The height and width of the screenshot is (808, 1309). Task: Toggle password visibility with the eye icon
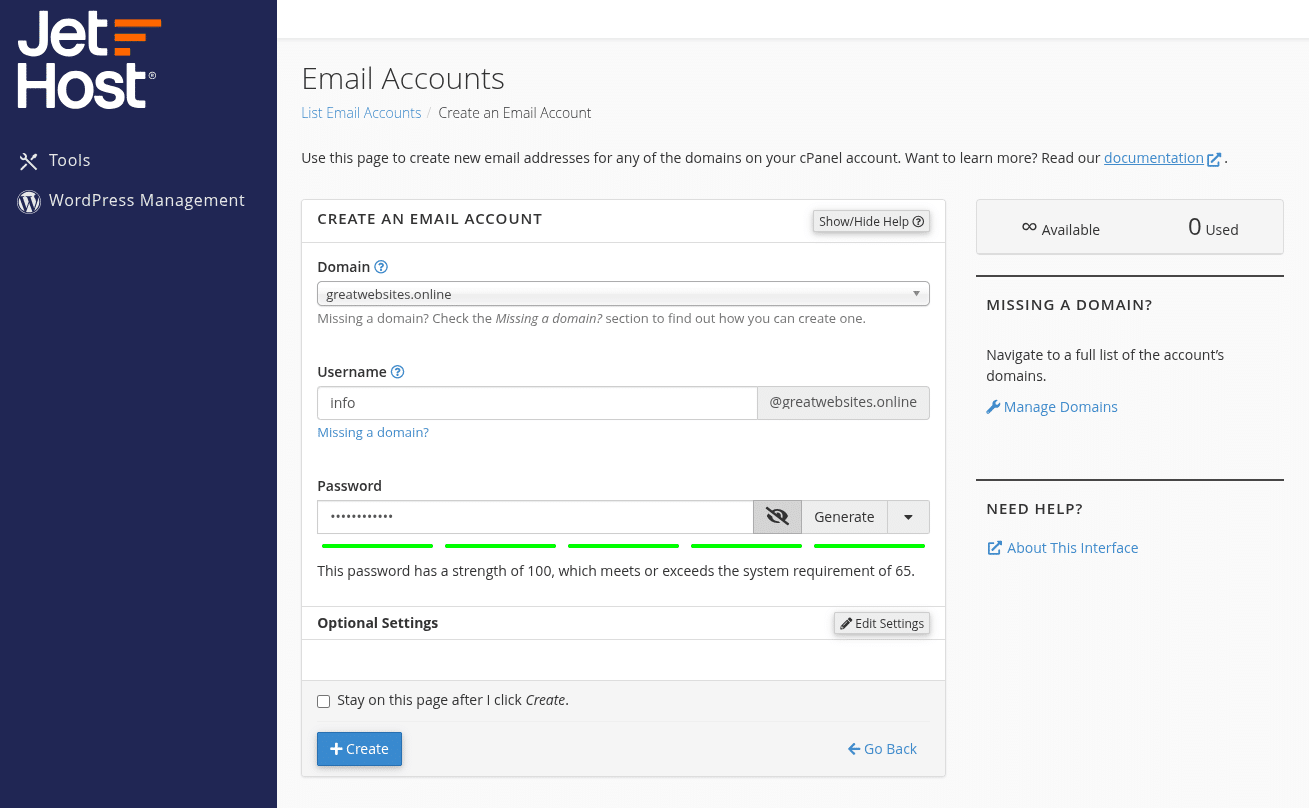pos(777,516)
